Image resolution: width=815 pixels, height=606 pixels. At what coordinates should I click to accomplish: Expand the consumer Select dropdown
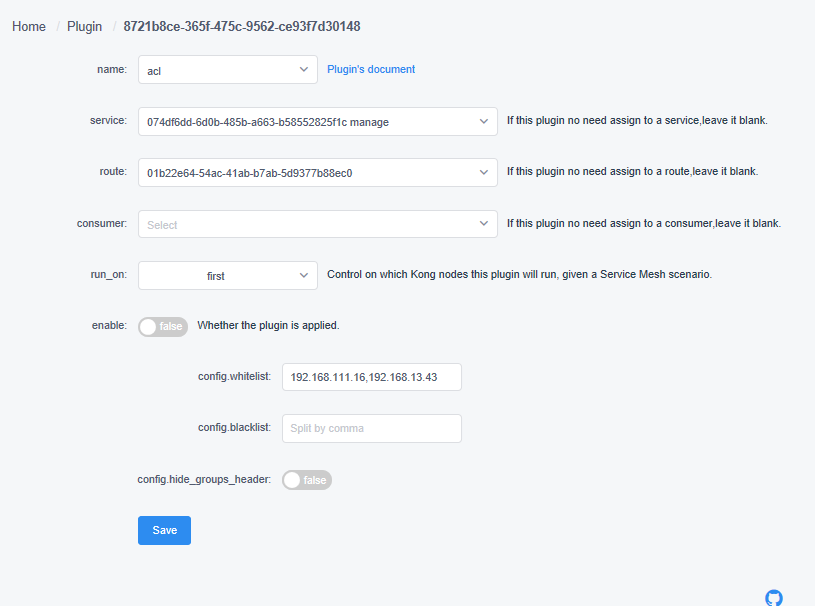(318, 224)
